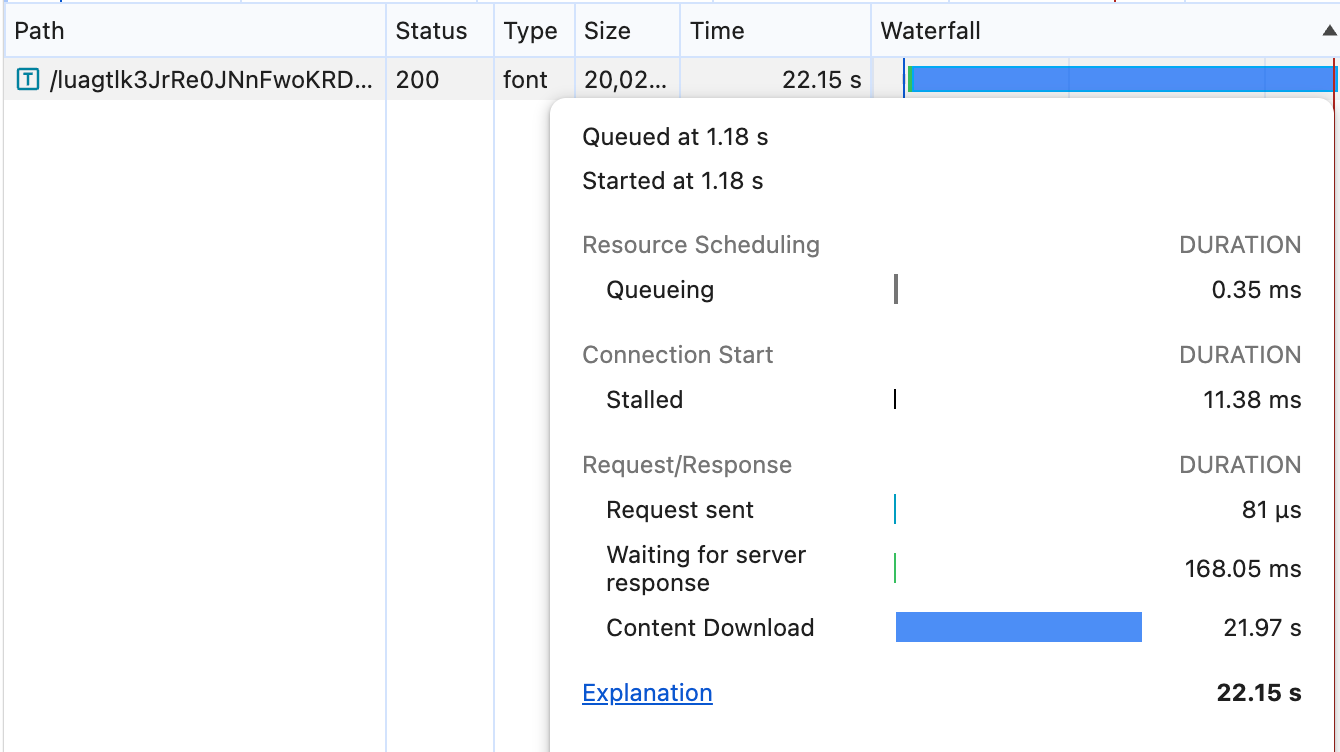This screenshot has height=752, width=1340.
Task: Sort by the Time column header
Action: coord(717,31)
